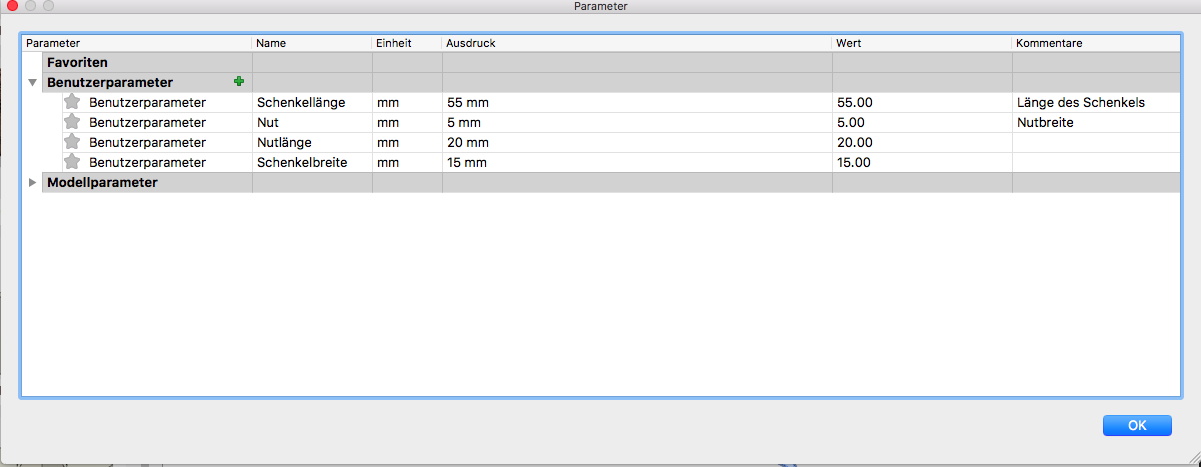The height and width of the screenshot is (467, 1201).
Task: Close the Parameter dialog with red button
Action: pos(12,7)
